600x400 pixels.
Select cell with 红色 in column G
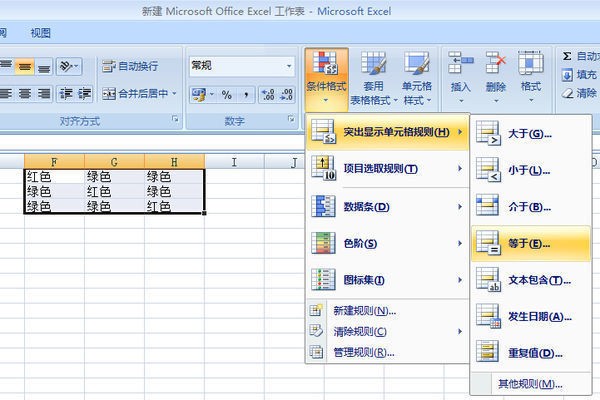pos(114,191)
